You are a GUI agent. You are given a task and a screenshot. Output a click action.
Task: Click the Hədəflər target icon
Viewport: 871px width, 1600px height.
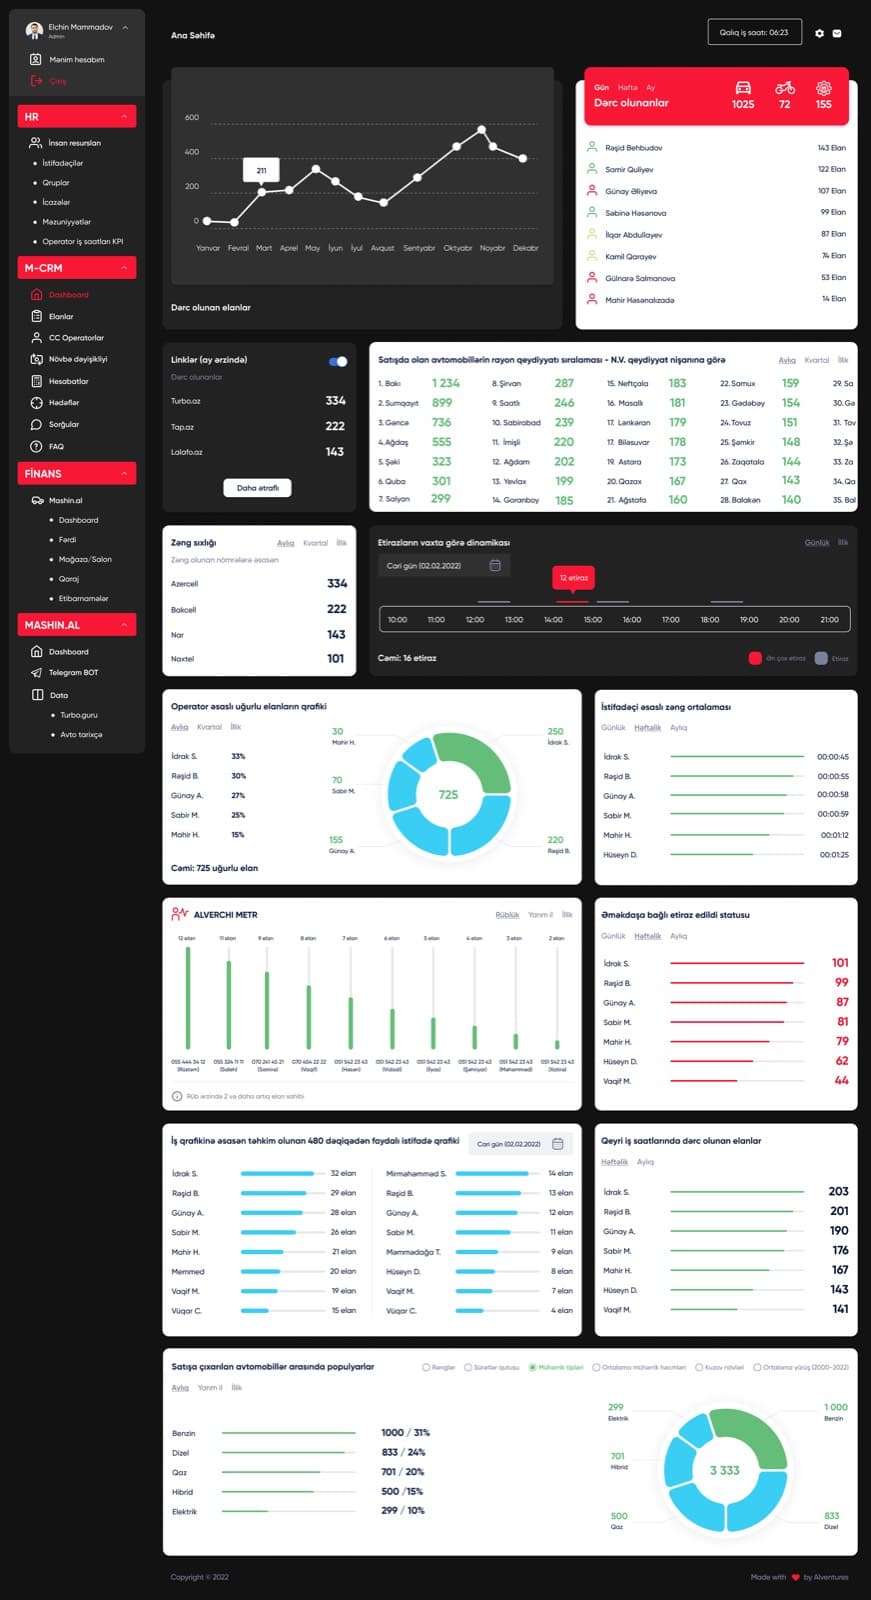tap(36, 402)
